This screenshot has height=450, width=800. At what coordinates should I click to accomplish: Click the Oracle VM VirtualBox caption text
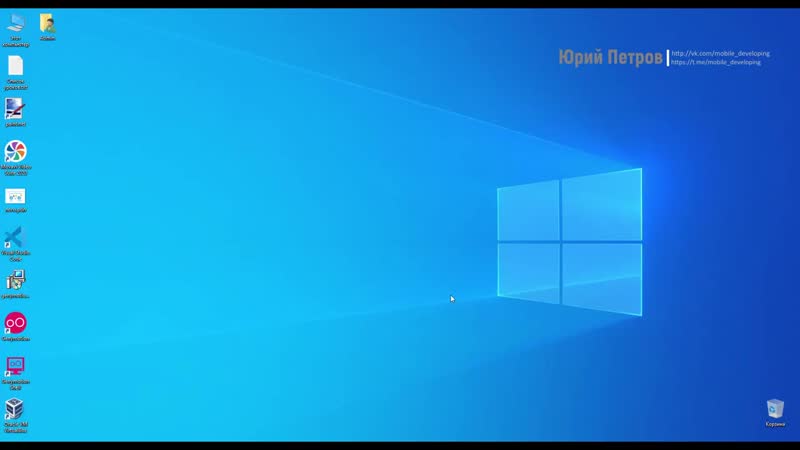coord(15,427)
